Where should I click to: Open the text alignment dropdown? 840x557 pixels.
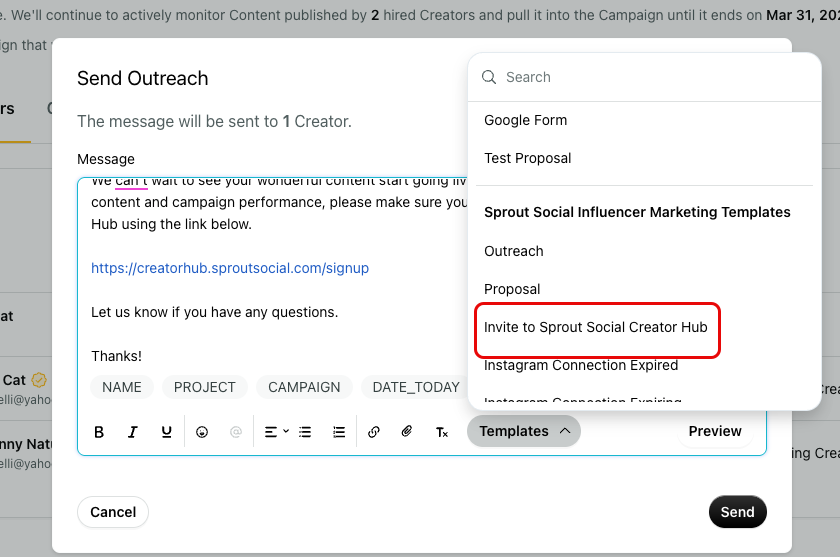[x=276, y=432]
